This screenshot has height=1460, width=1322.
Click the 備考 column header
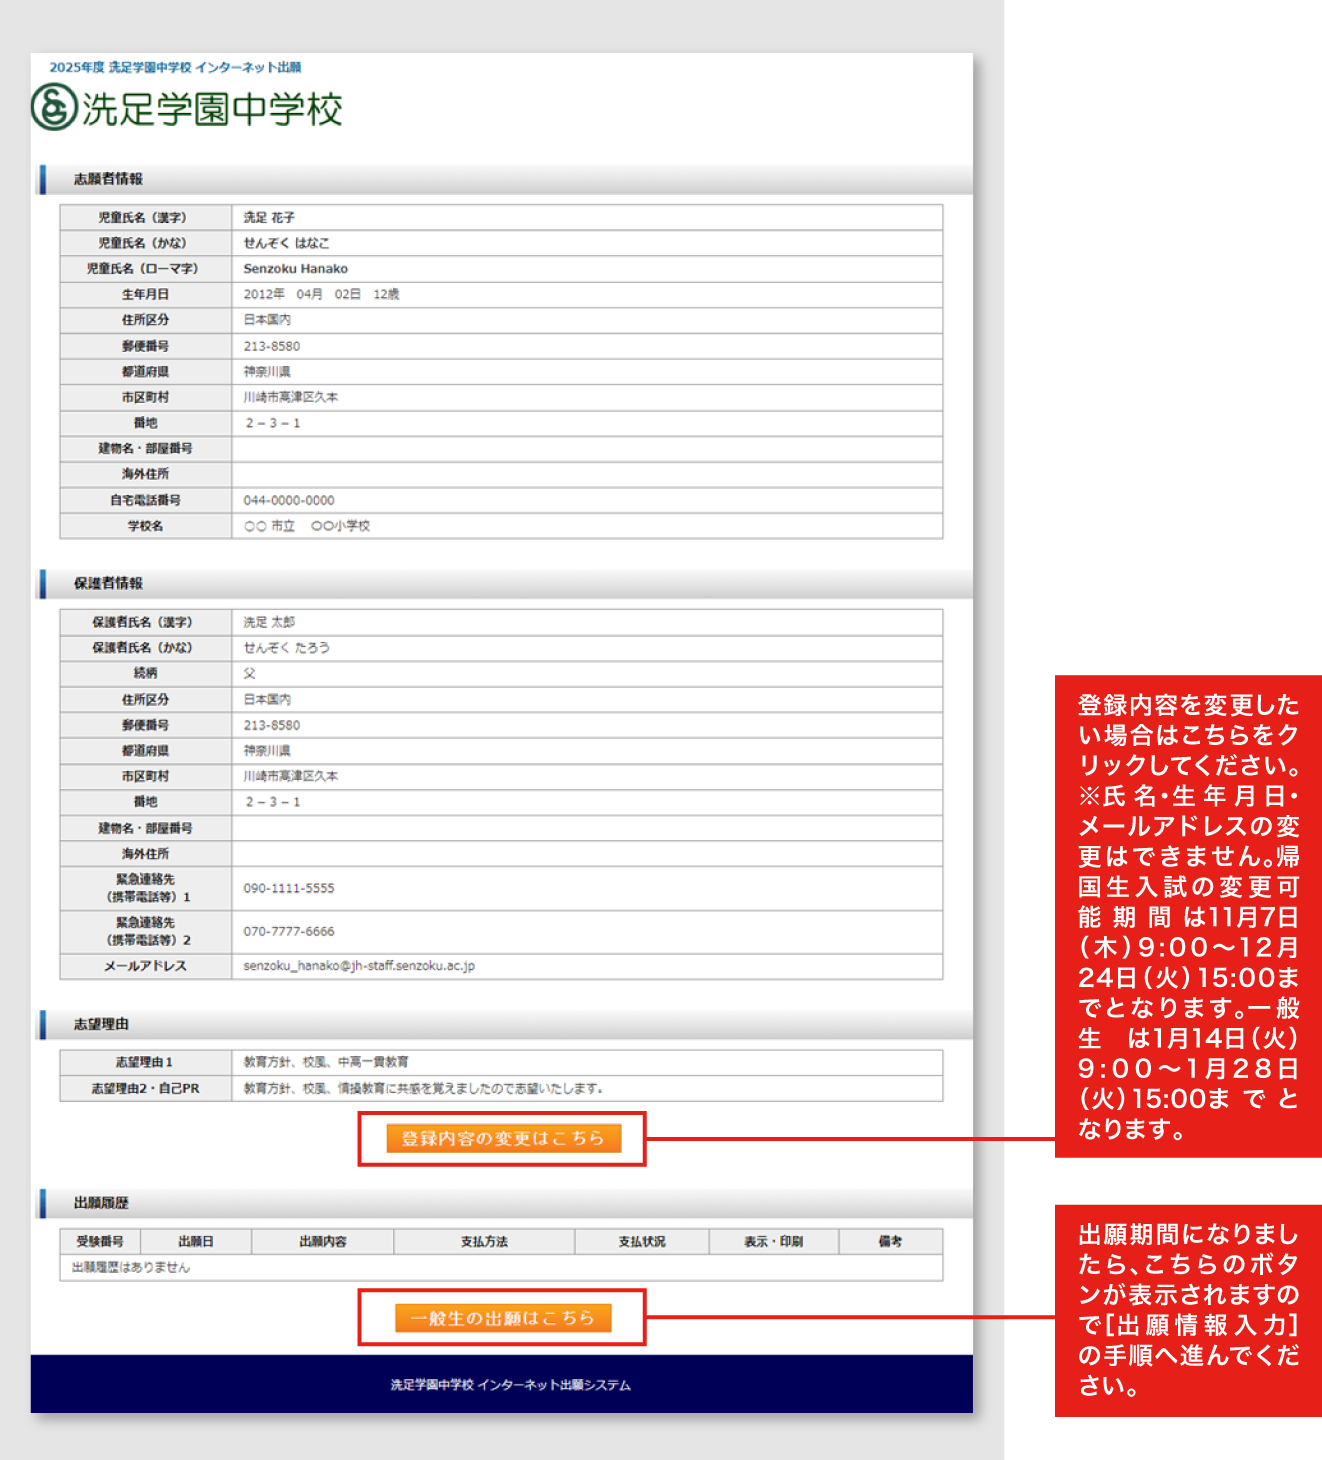(890, 1241)
